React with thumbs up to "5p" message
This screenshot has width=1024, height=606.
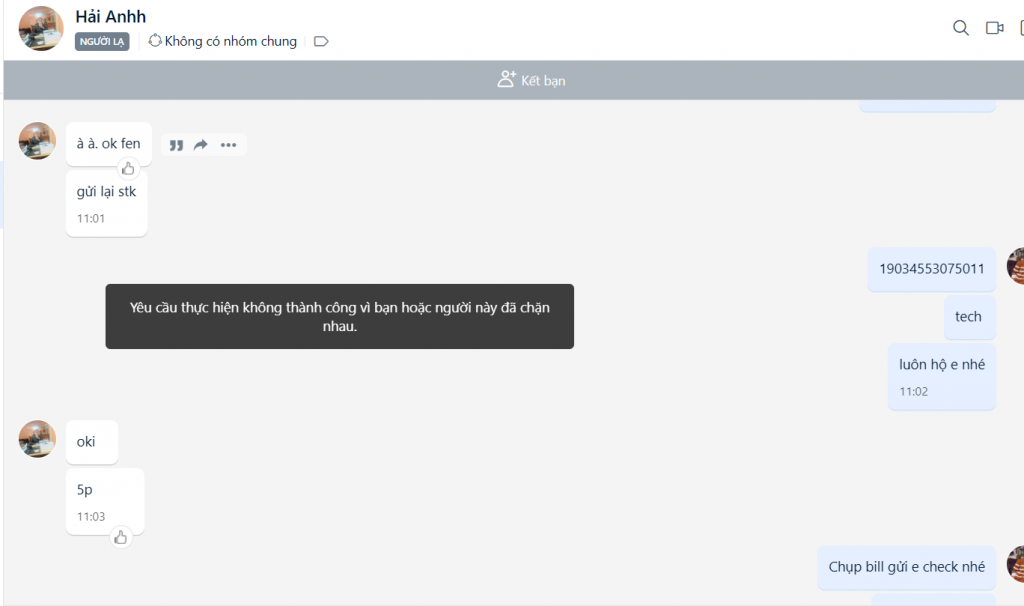[x=121, y=538]
